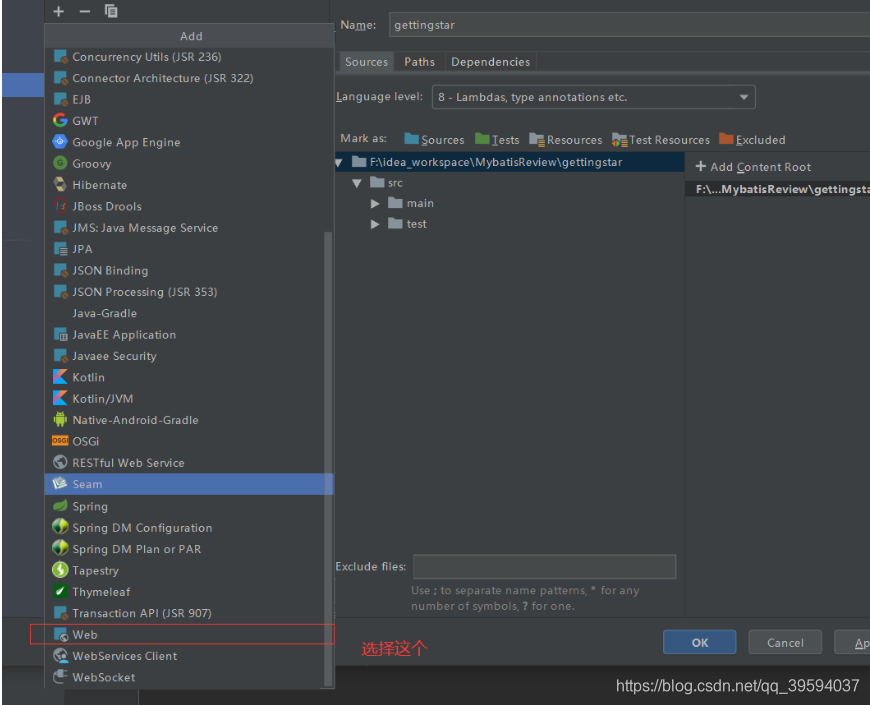The image size is (870, 705).
Task: Select the RESTful Web Service icon
Action: (60, 462)
